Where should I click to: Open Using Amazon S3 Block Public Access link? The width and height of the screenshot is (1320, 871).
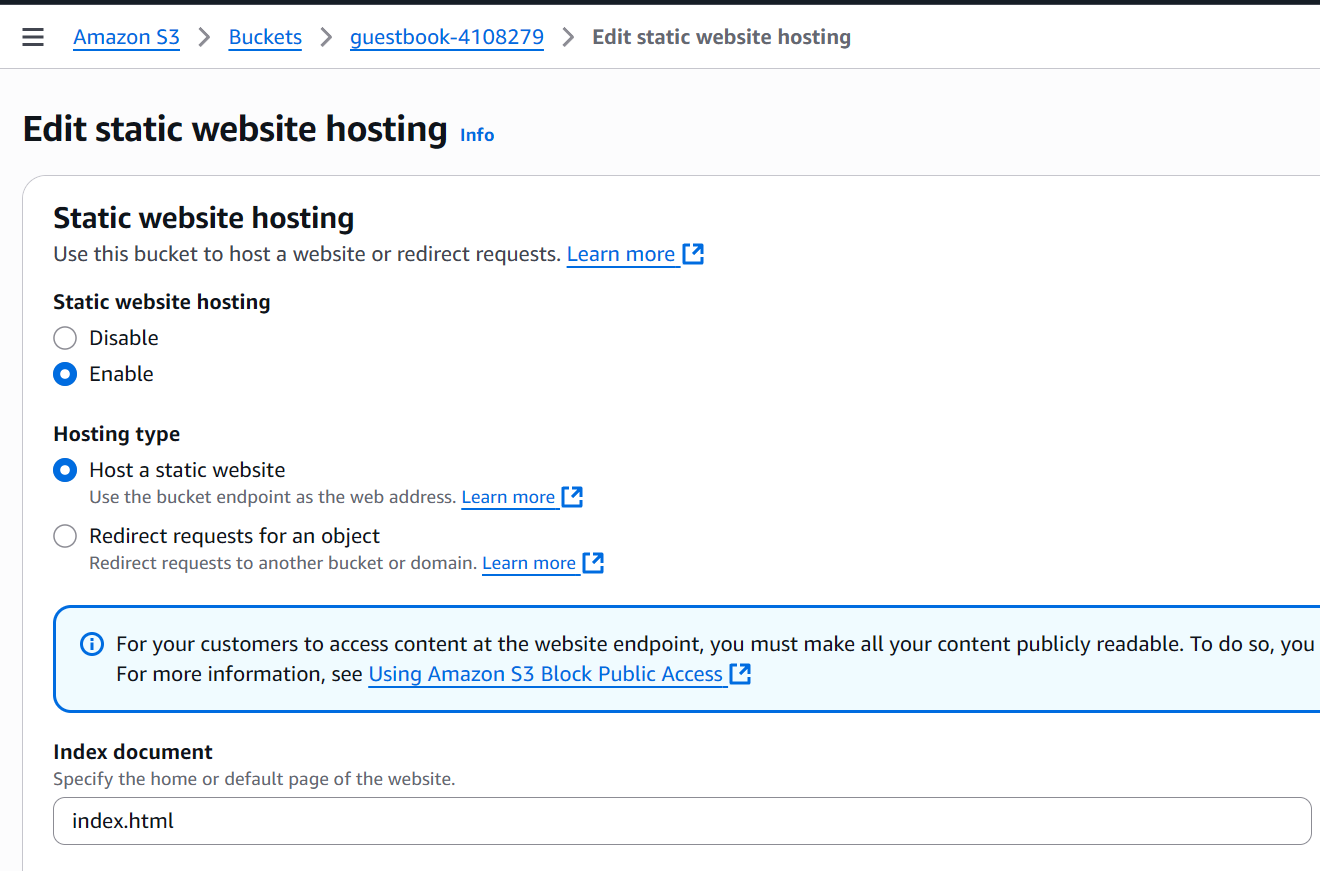(545, 674)
